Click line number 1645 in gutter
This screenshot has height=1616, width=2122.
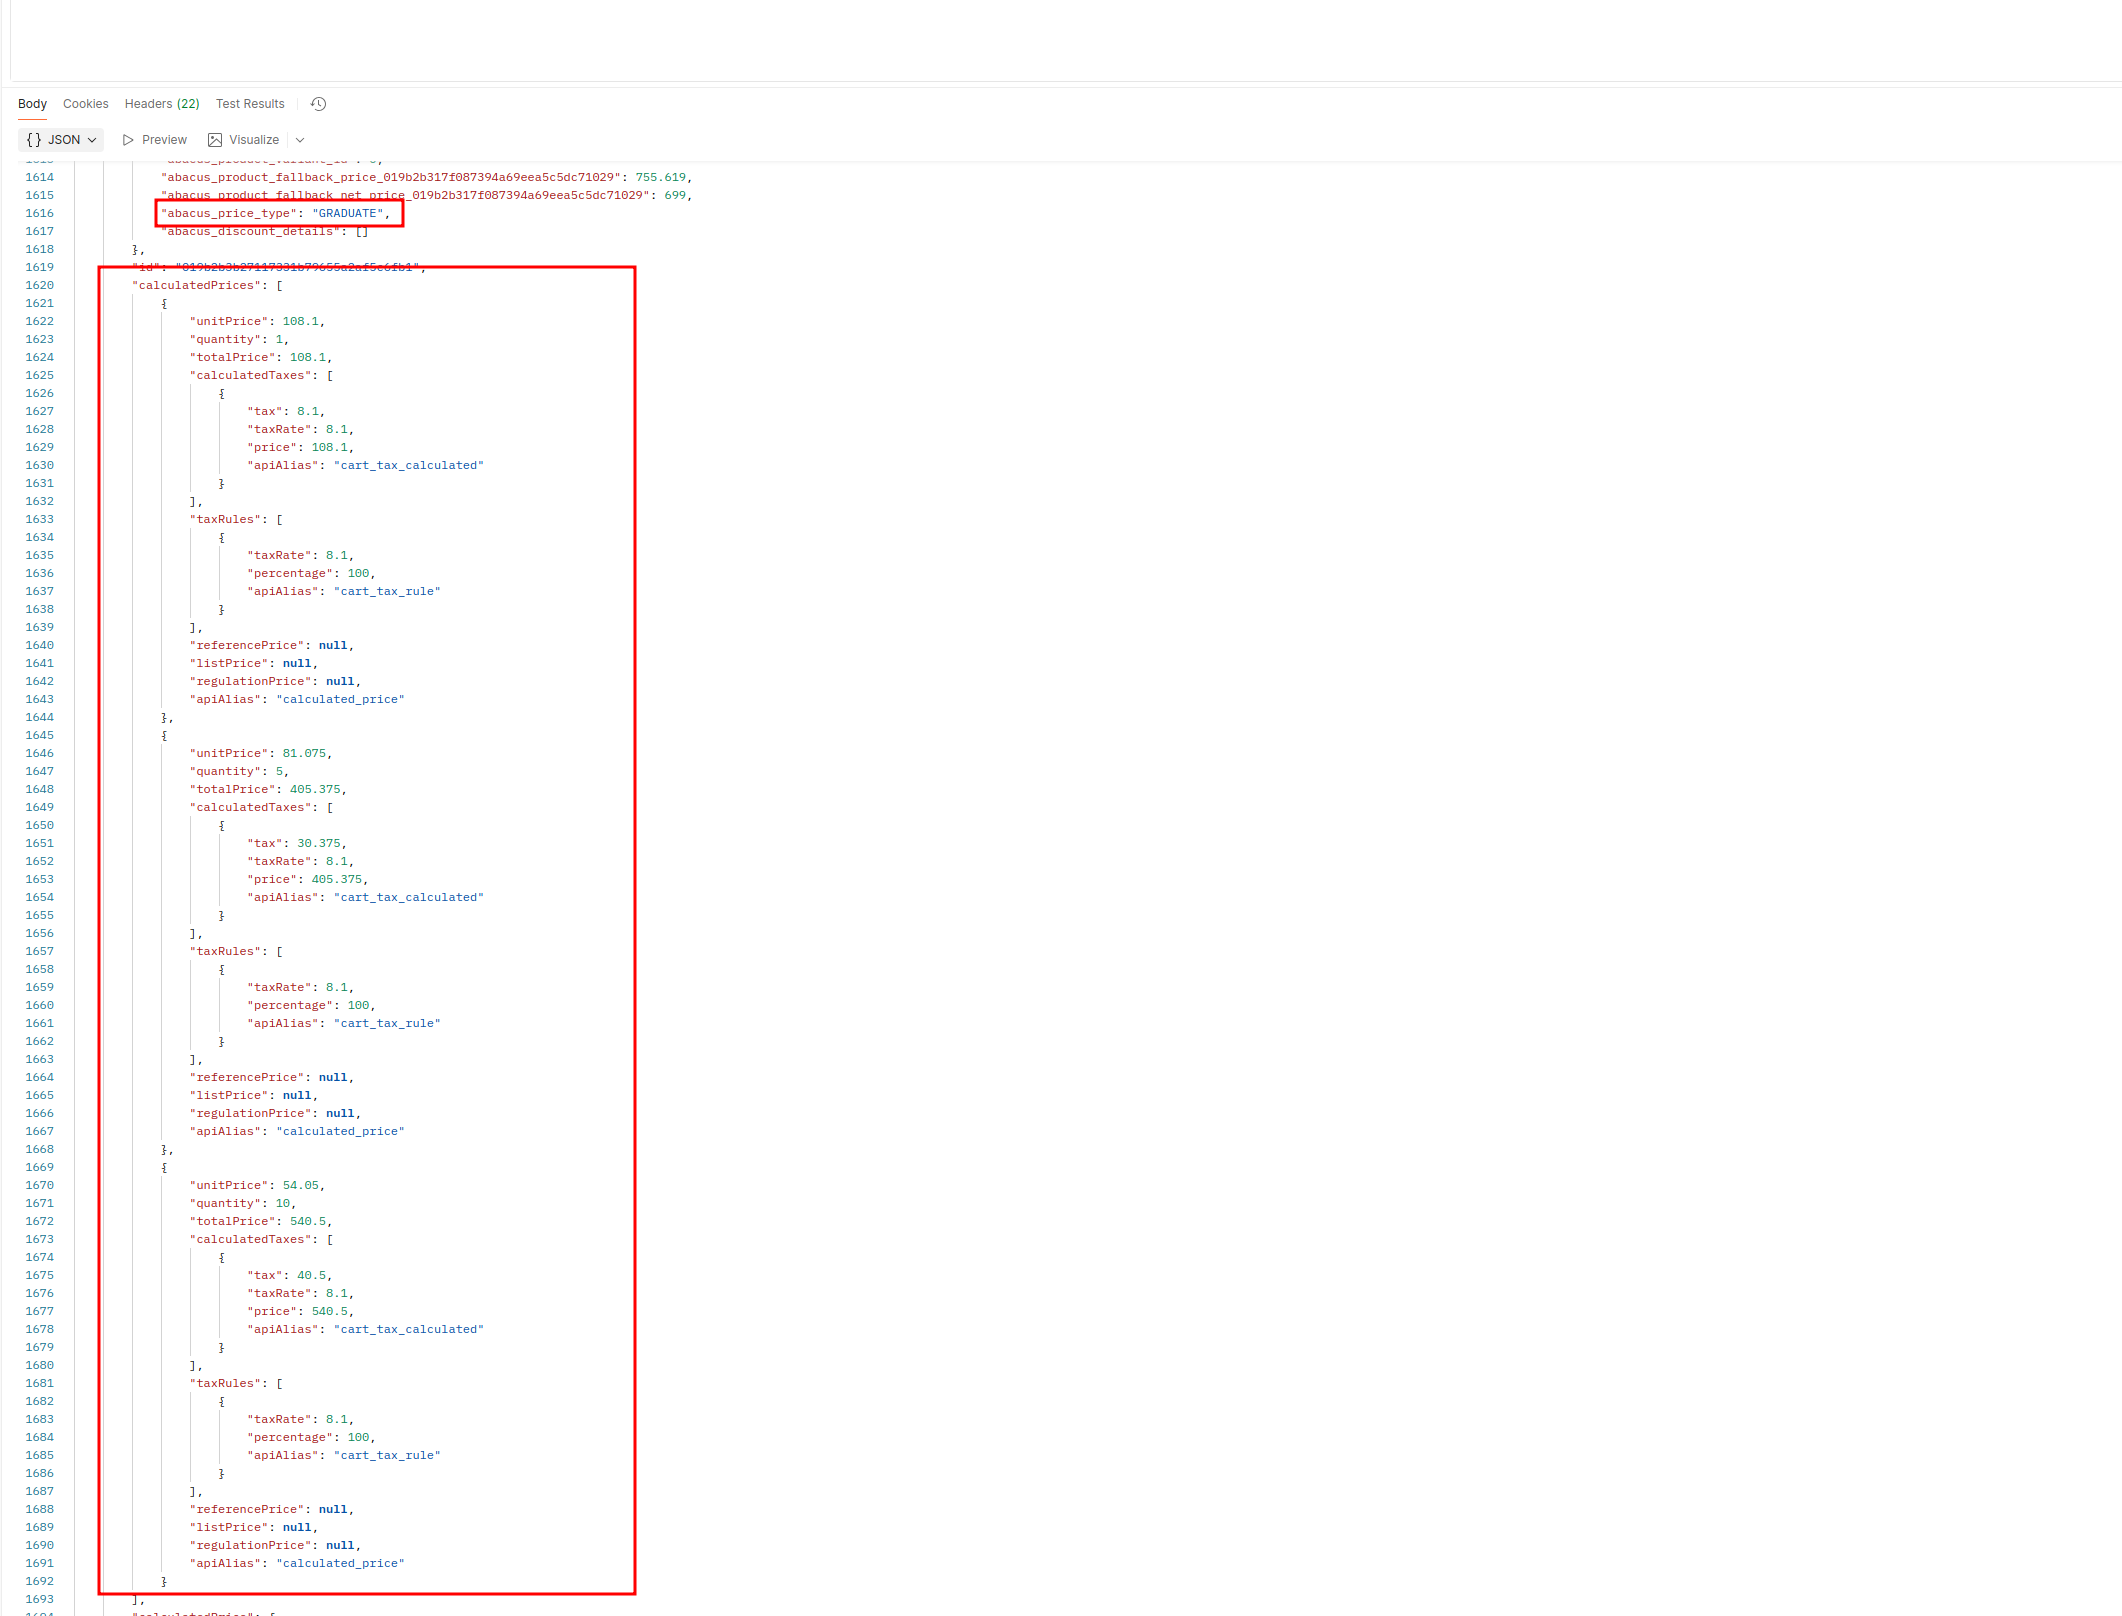coord(40,736)
